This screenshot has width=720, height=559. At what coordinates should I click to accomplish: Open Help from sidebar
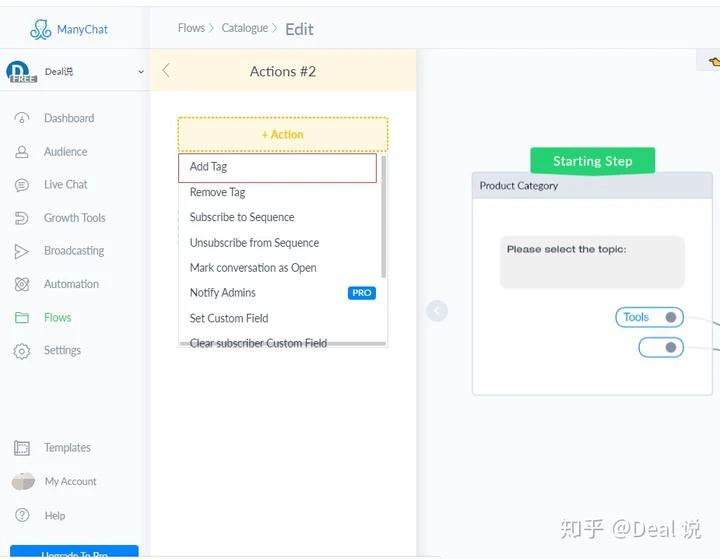pyautogui.click(x=55, y=515)
